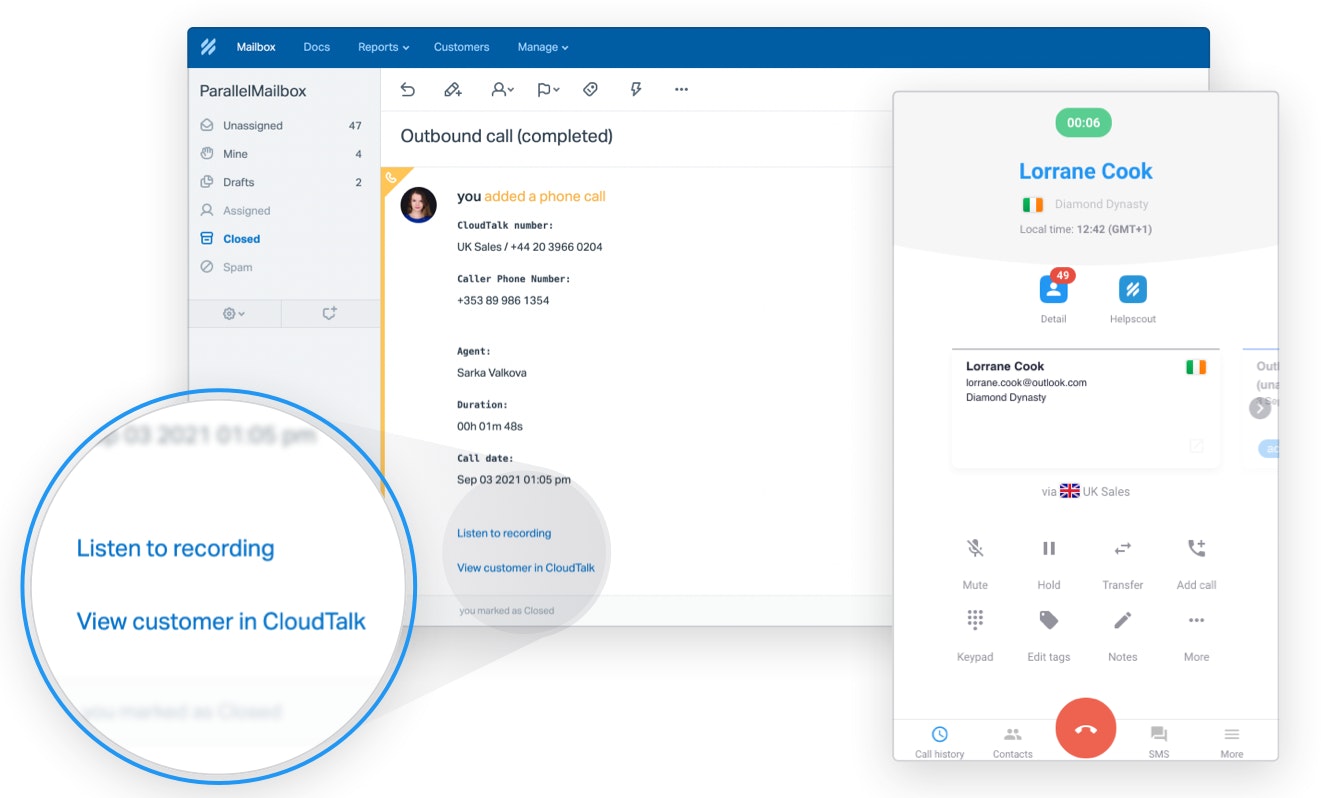Click the outbound call phone corner icon
Viewport: 1321px width, 798px height.
392,178
